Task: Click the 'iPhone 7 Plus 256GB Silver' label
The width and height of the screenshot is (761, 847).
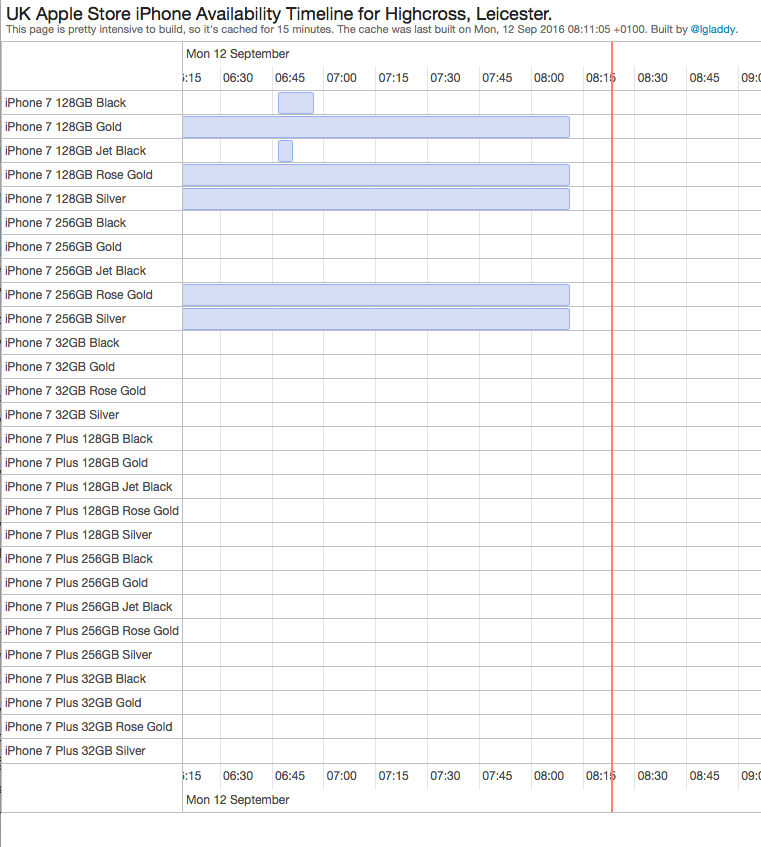Action: 79,654
